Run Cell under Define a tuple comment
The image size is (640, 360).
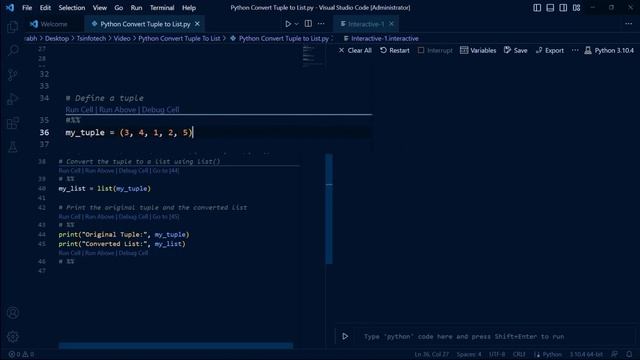(x=79, y=109)
